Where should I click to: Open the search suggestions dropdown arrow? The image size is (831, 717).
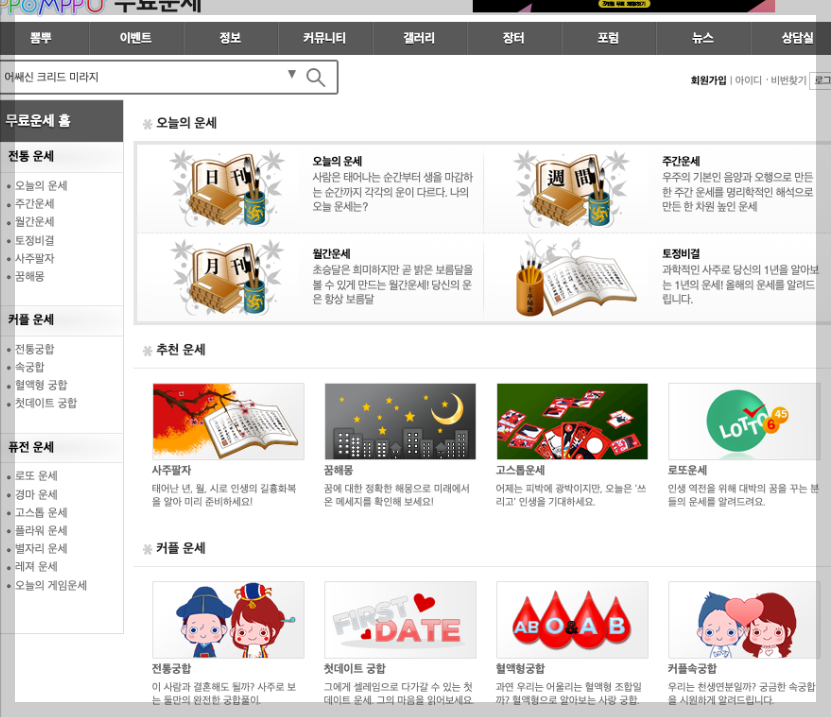pos(291,74)
